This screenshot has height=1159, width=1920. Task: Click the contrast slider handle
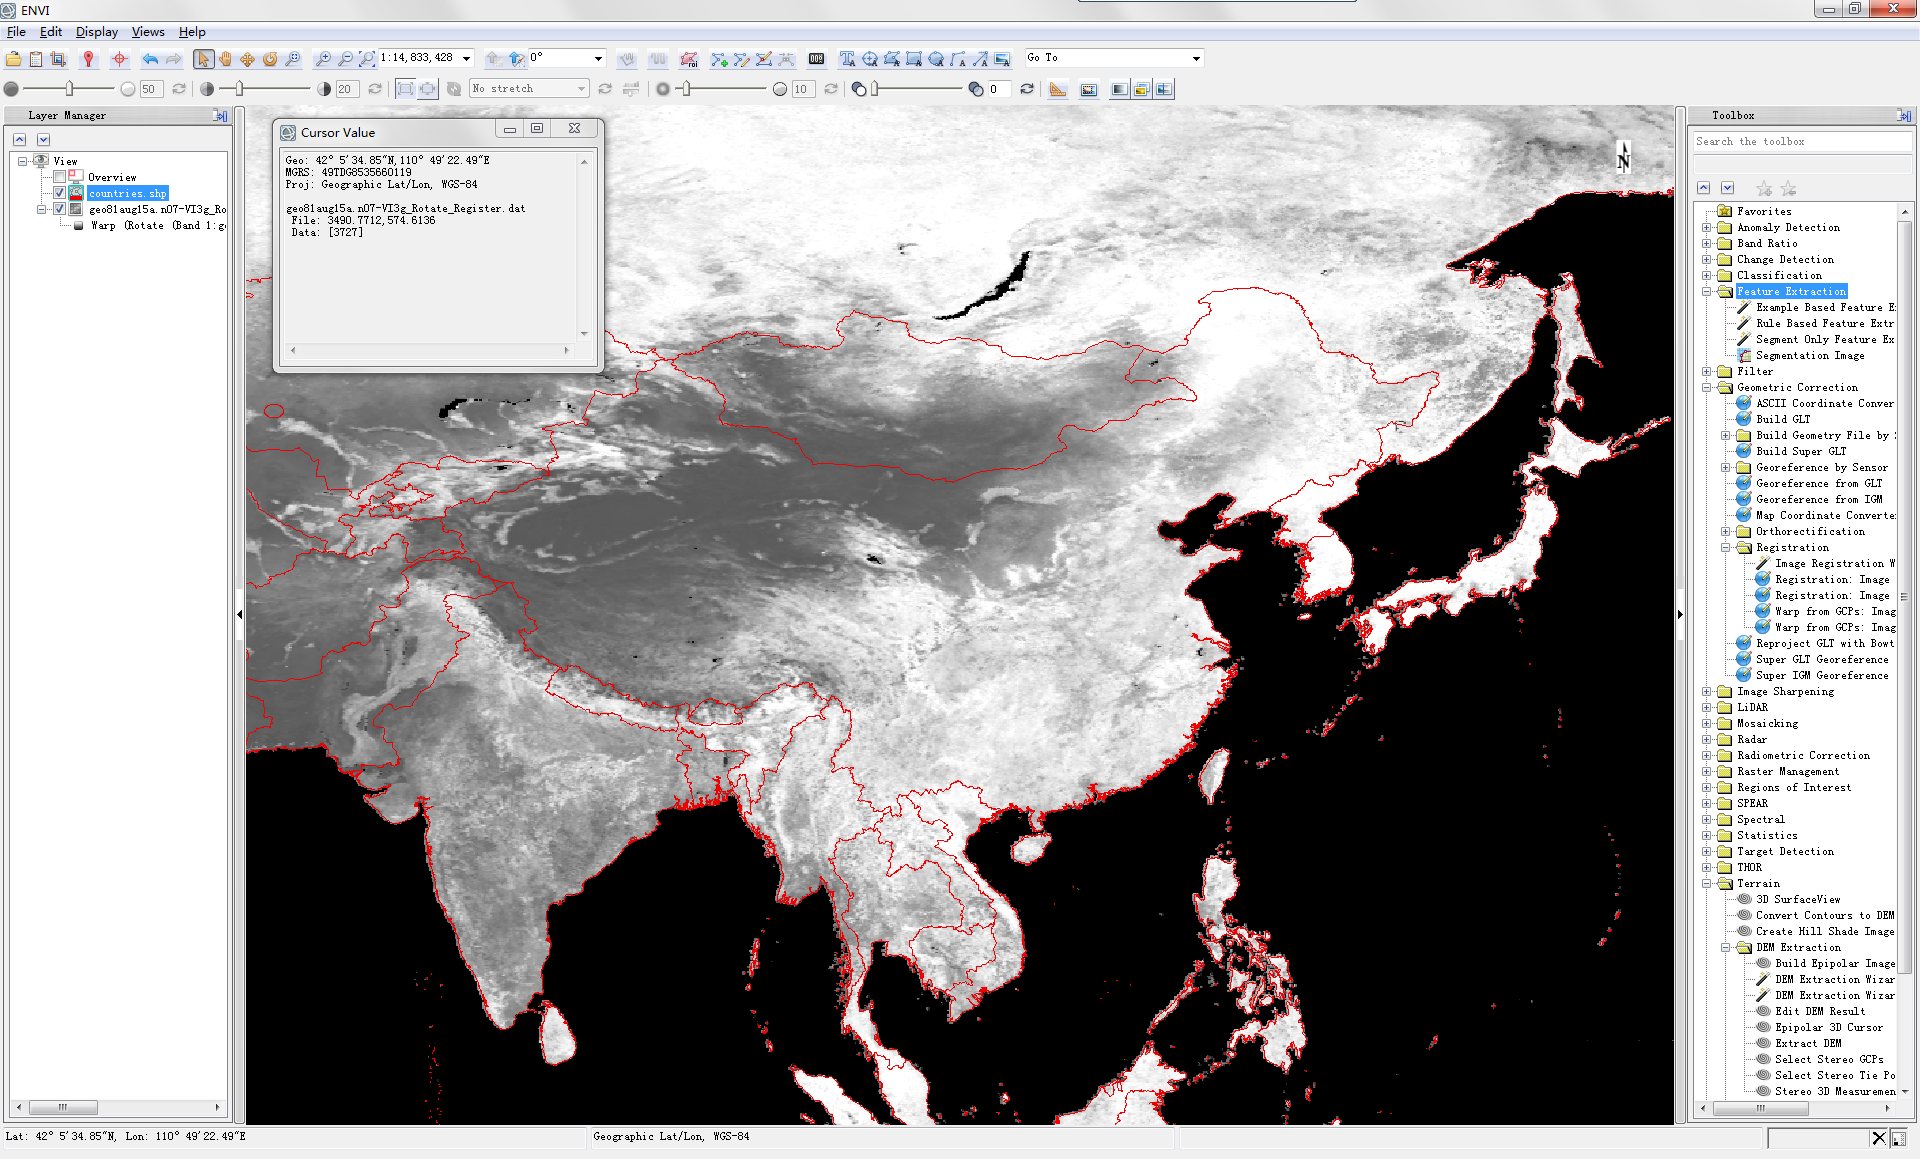tap(239, 89)
